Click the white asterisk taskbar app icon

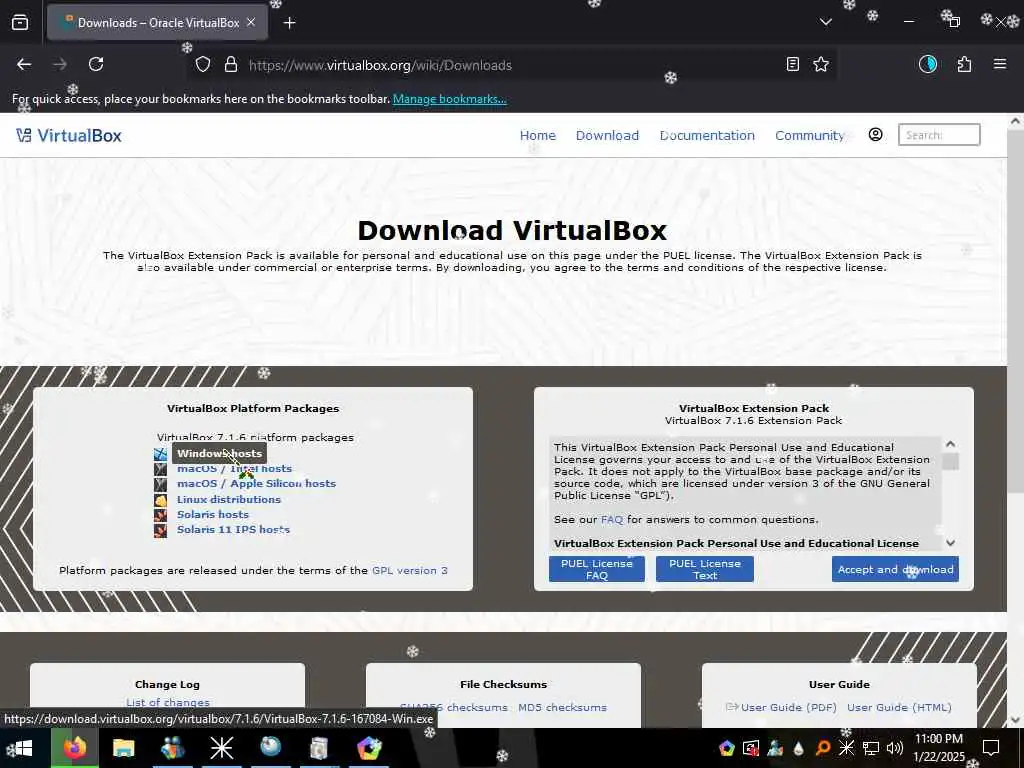(221, 748)
